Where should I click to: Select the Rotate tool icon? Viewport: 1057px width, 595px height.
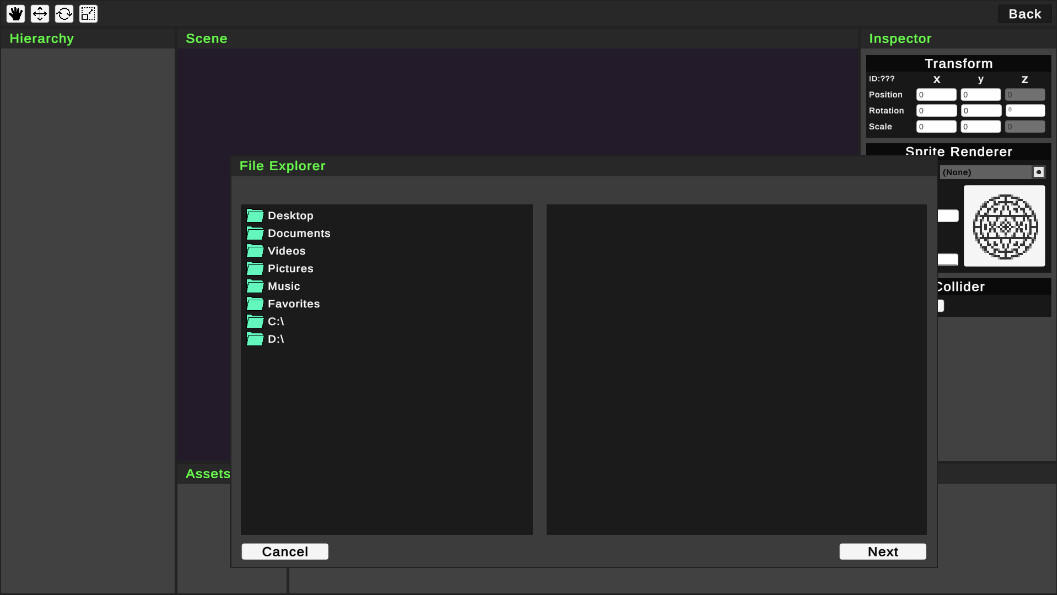point(64,14)
